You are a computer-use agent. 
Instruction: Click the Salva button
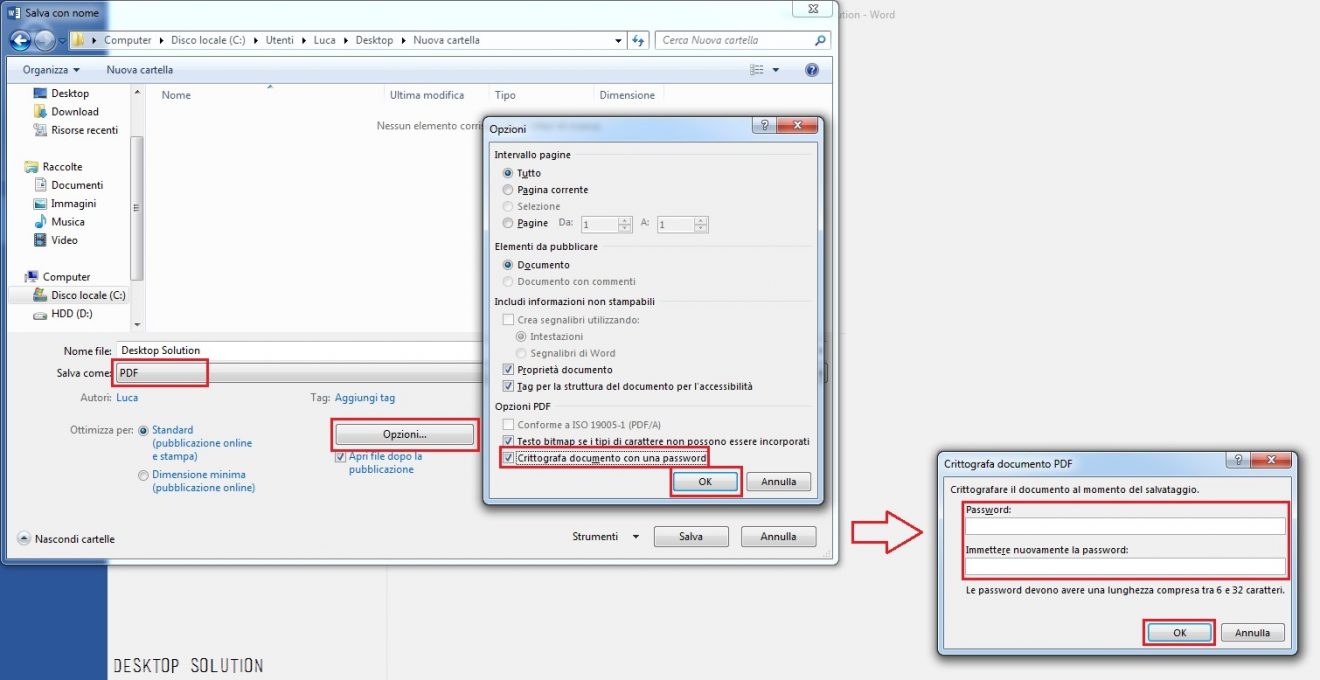691,537
